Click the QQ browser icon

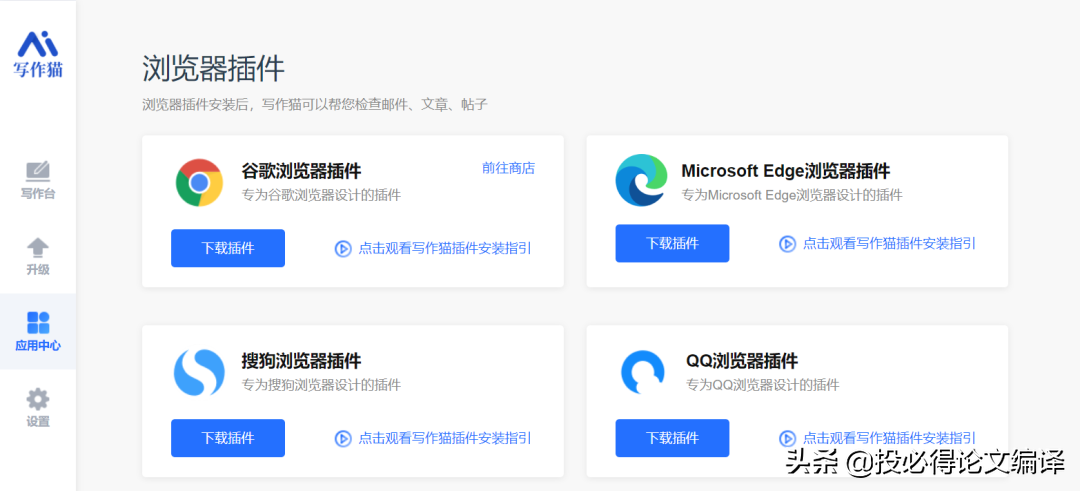[x=643, y=373]
